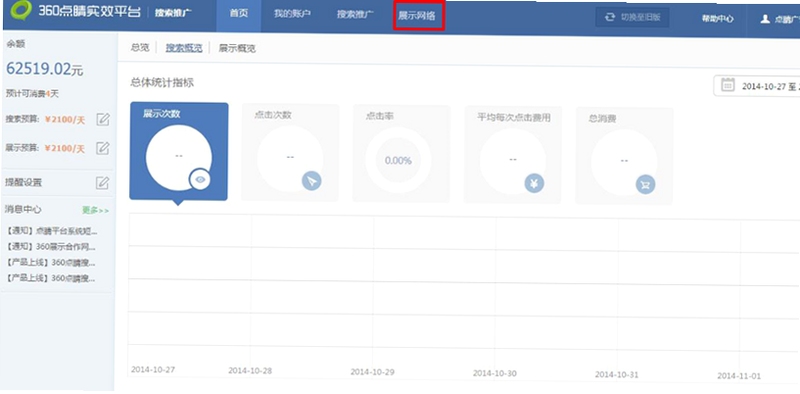Open notice 【通知】360展示合作网...
800x394 pixels.
tap(51, 247)
